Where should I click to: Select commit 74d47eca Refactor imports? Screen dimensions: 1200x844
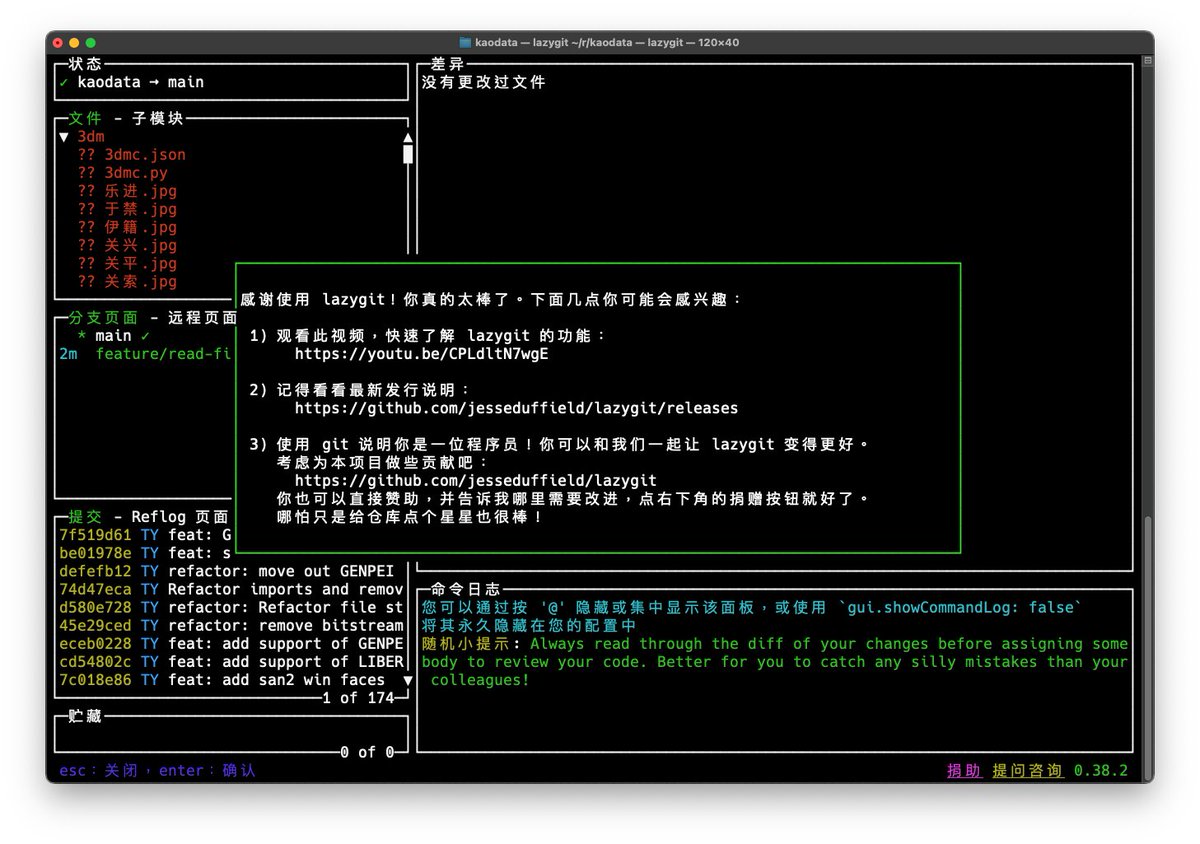point(233,589)
